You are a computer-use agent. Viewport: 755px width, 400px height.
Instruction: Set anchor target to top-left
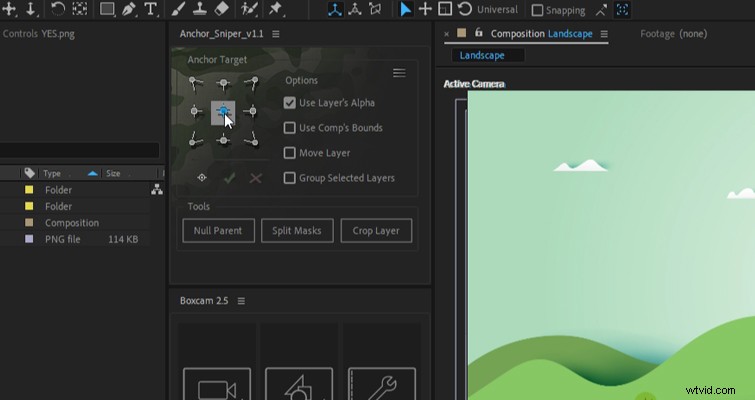tap(195, 83)
